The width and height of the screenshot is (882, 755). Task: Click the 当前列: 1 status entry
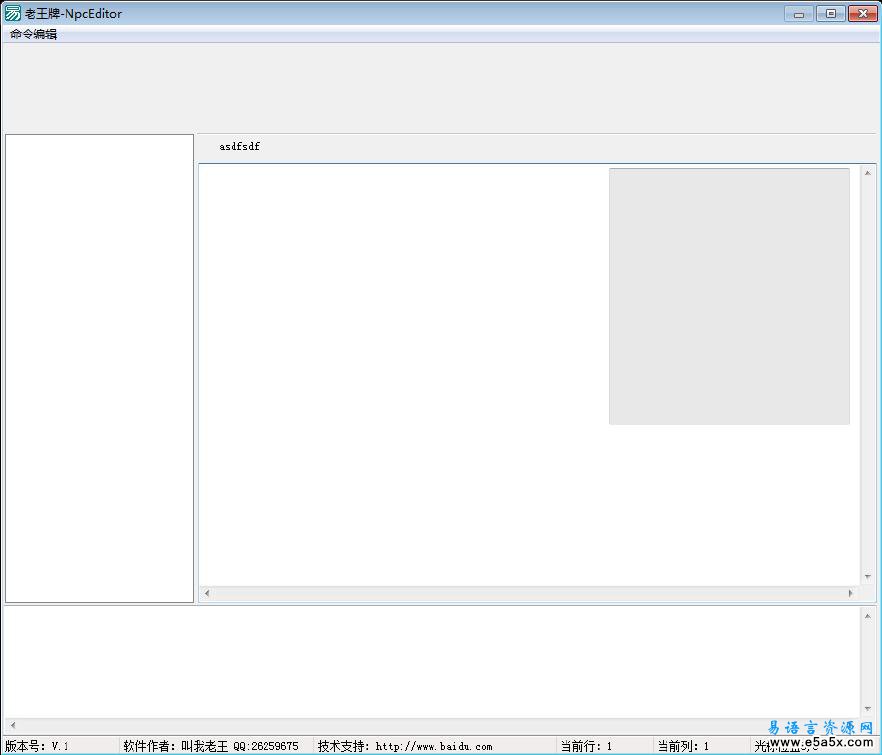point(702,746)
